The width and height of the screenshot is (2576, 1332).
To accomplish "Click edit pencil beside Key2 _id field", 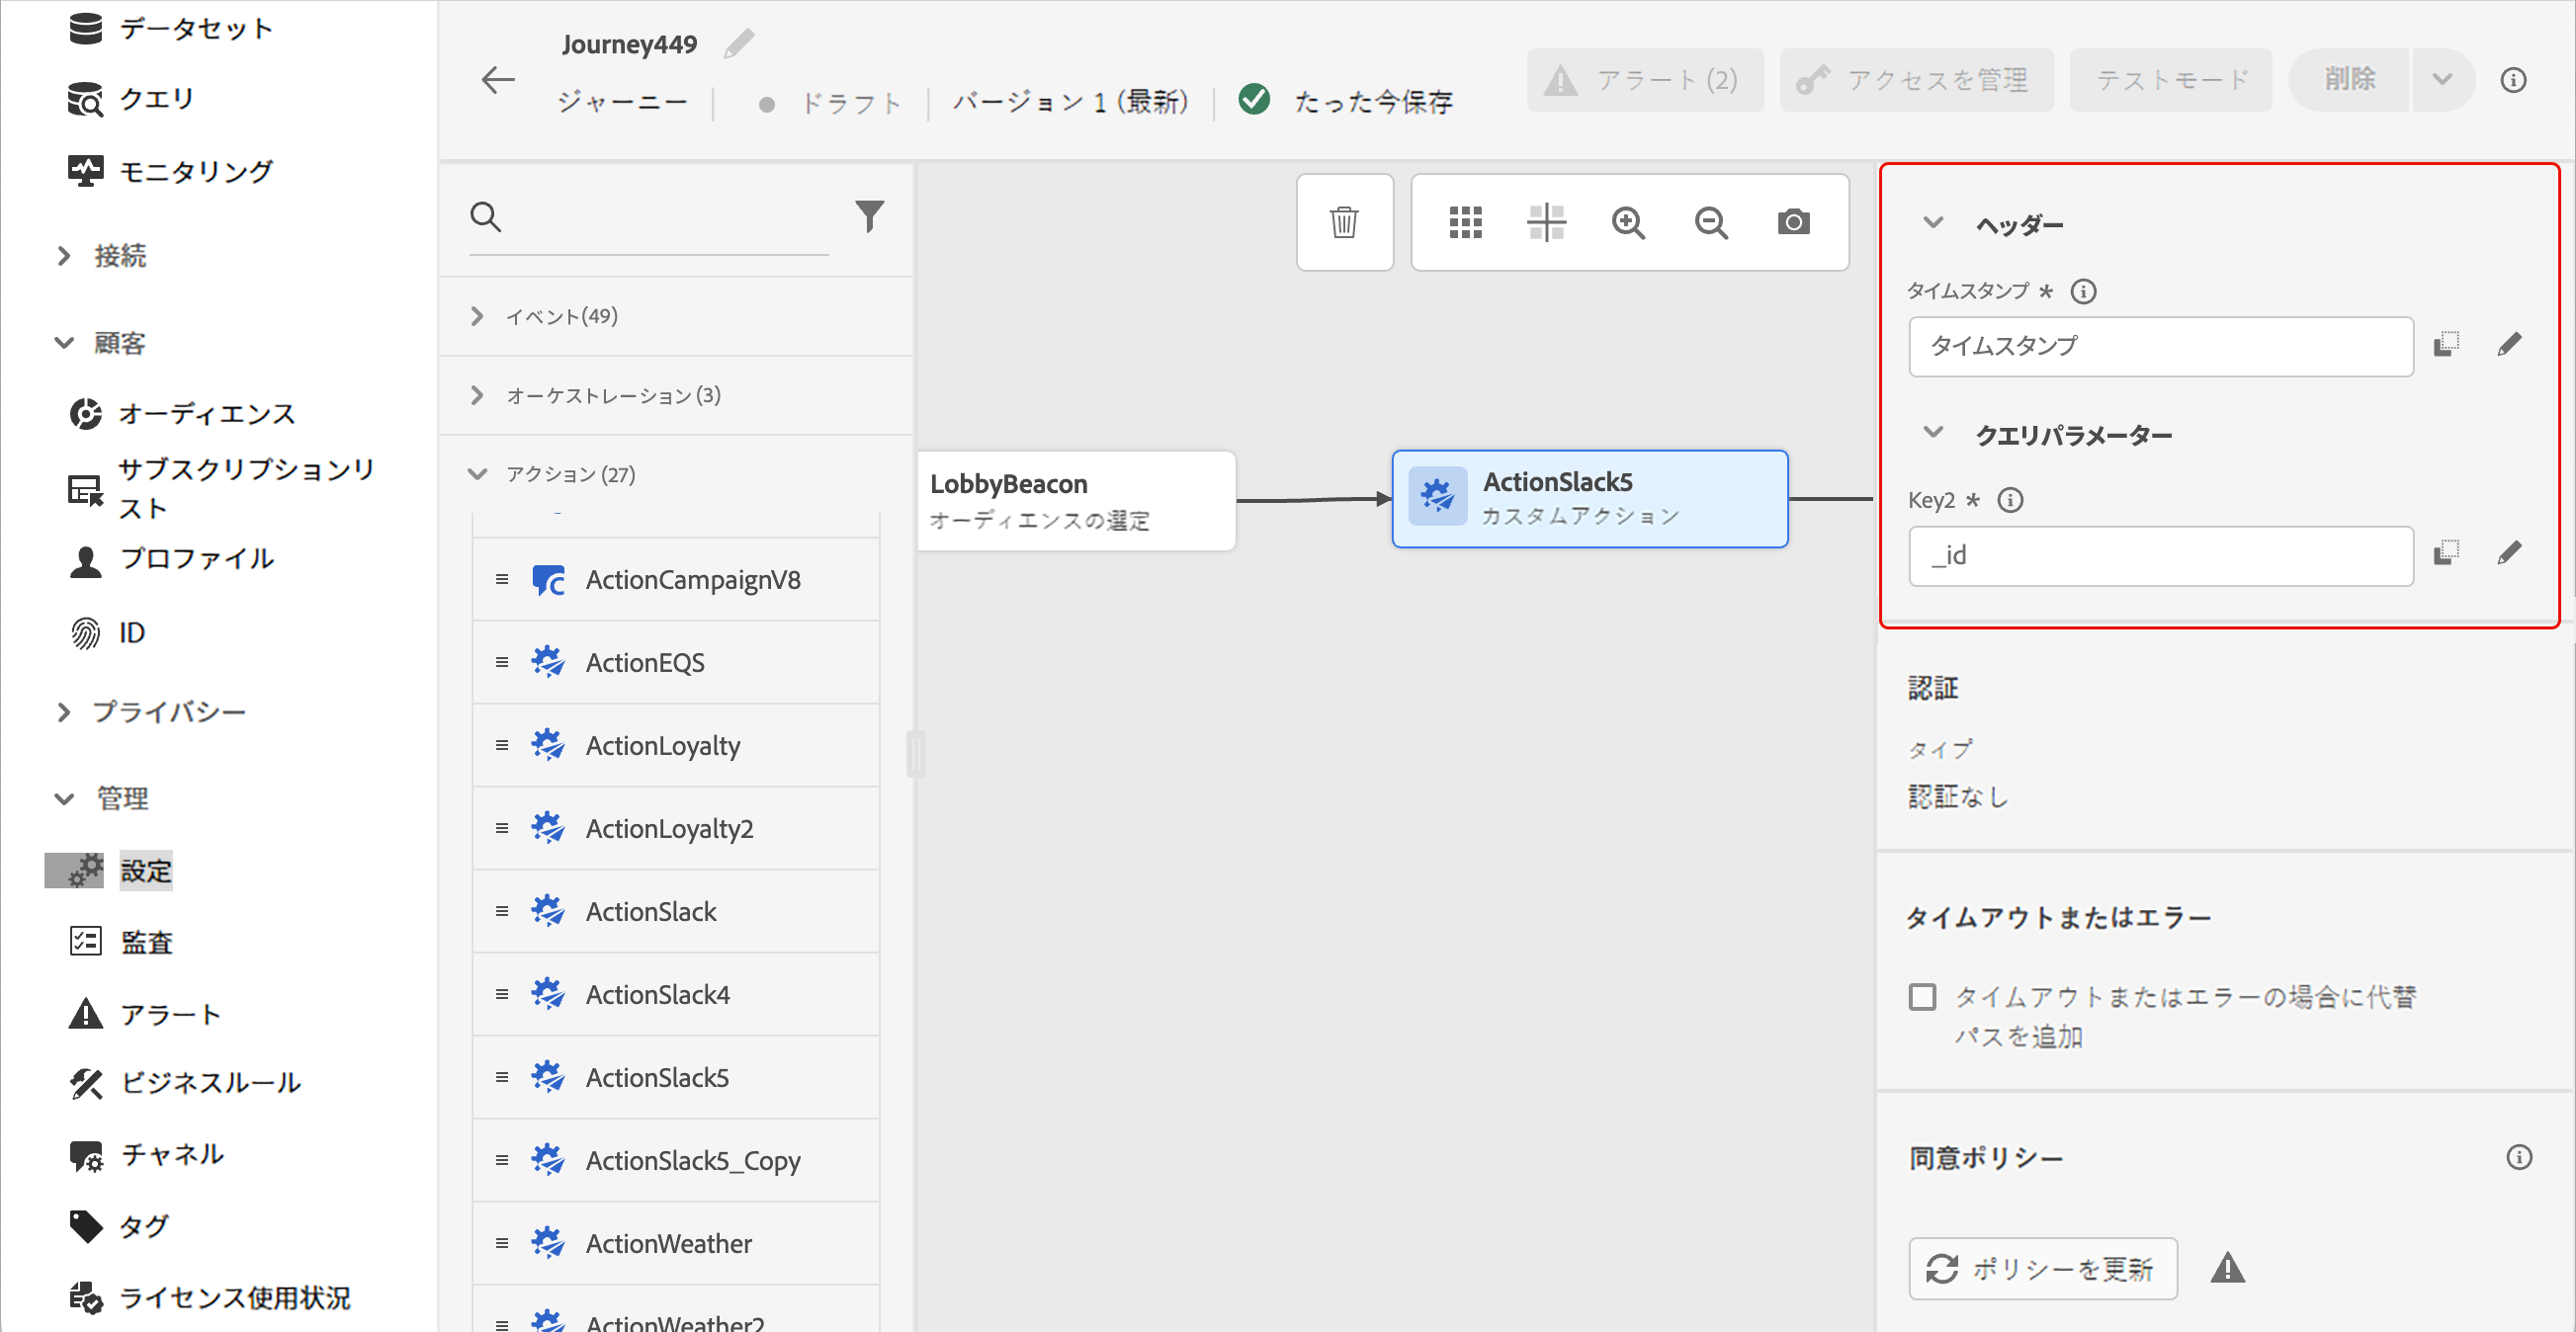I will click(2508, 553).
